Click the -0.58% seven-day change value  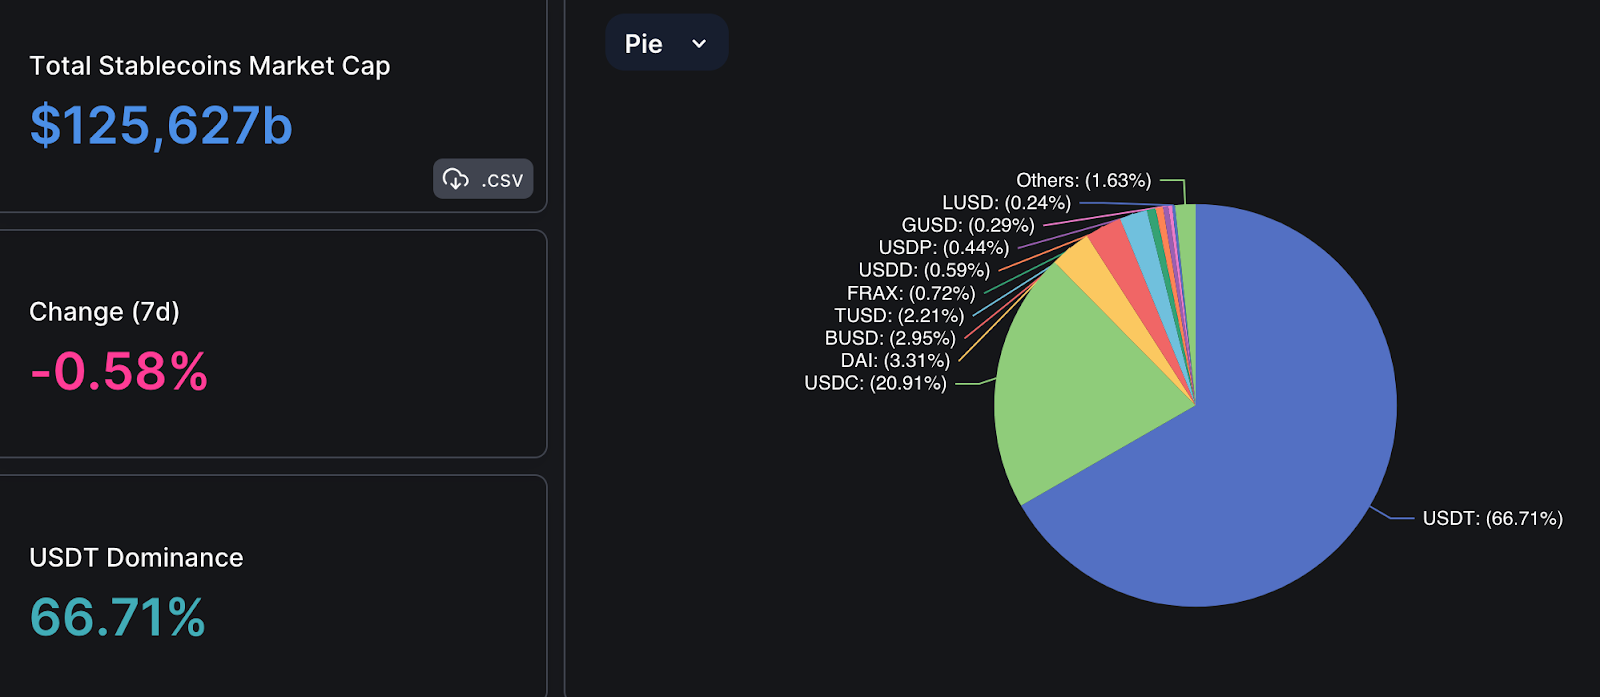click(119, 371)
